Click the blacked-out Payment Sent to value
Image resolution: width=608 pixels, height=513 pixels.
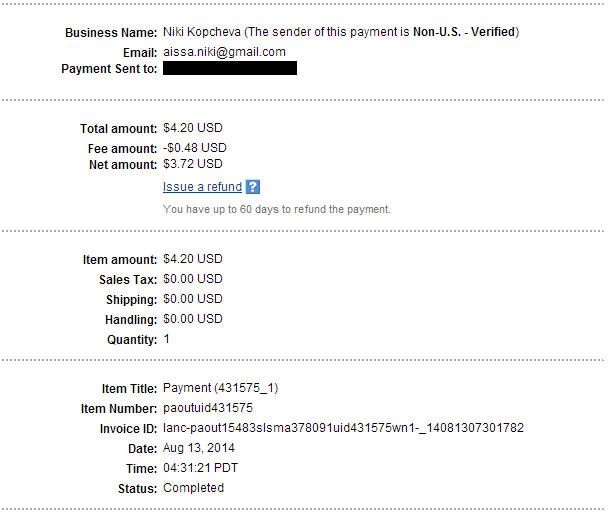click(229, 69)
